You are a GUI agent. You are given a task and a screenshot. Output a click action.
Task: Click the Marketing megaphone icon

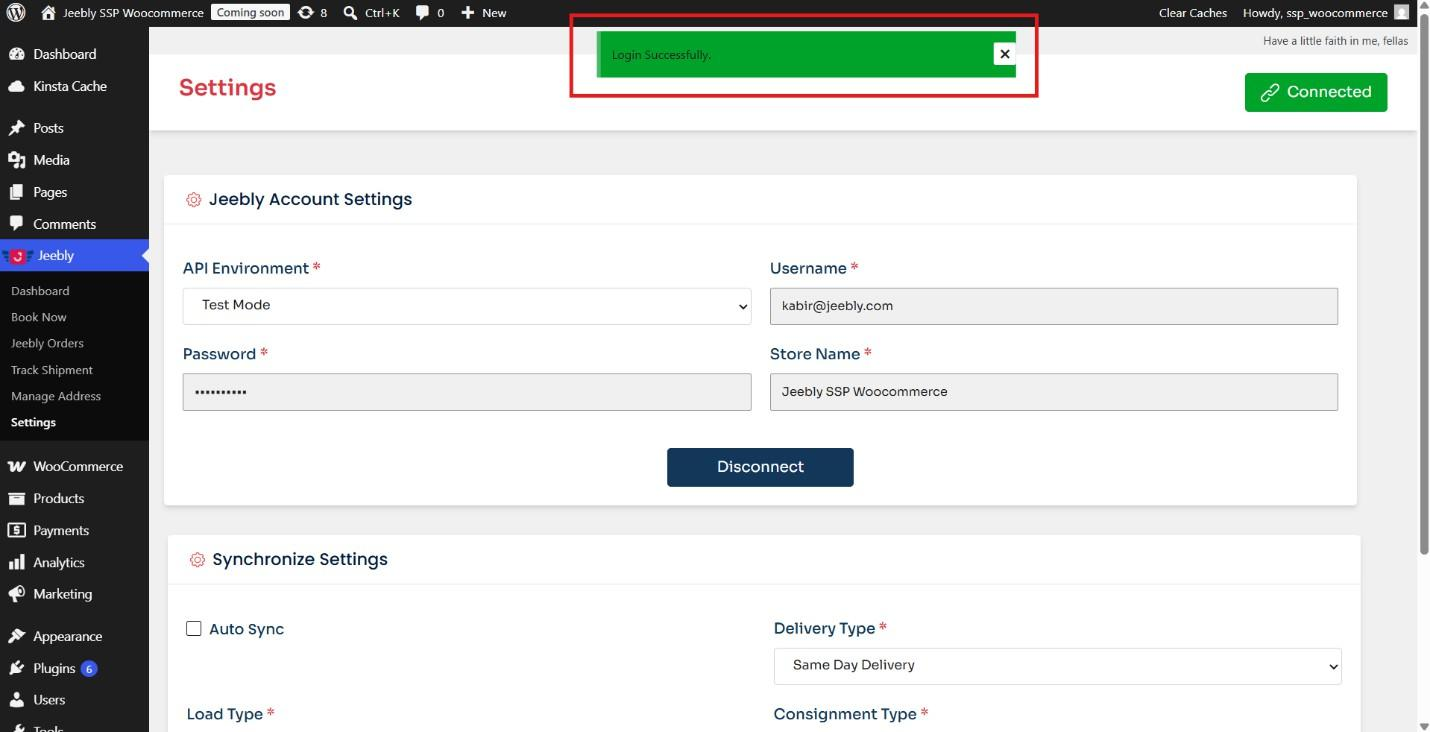pyautogui.click(x=16, y=594)
